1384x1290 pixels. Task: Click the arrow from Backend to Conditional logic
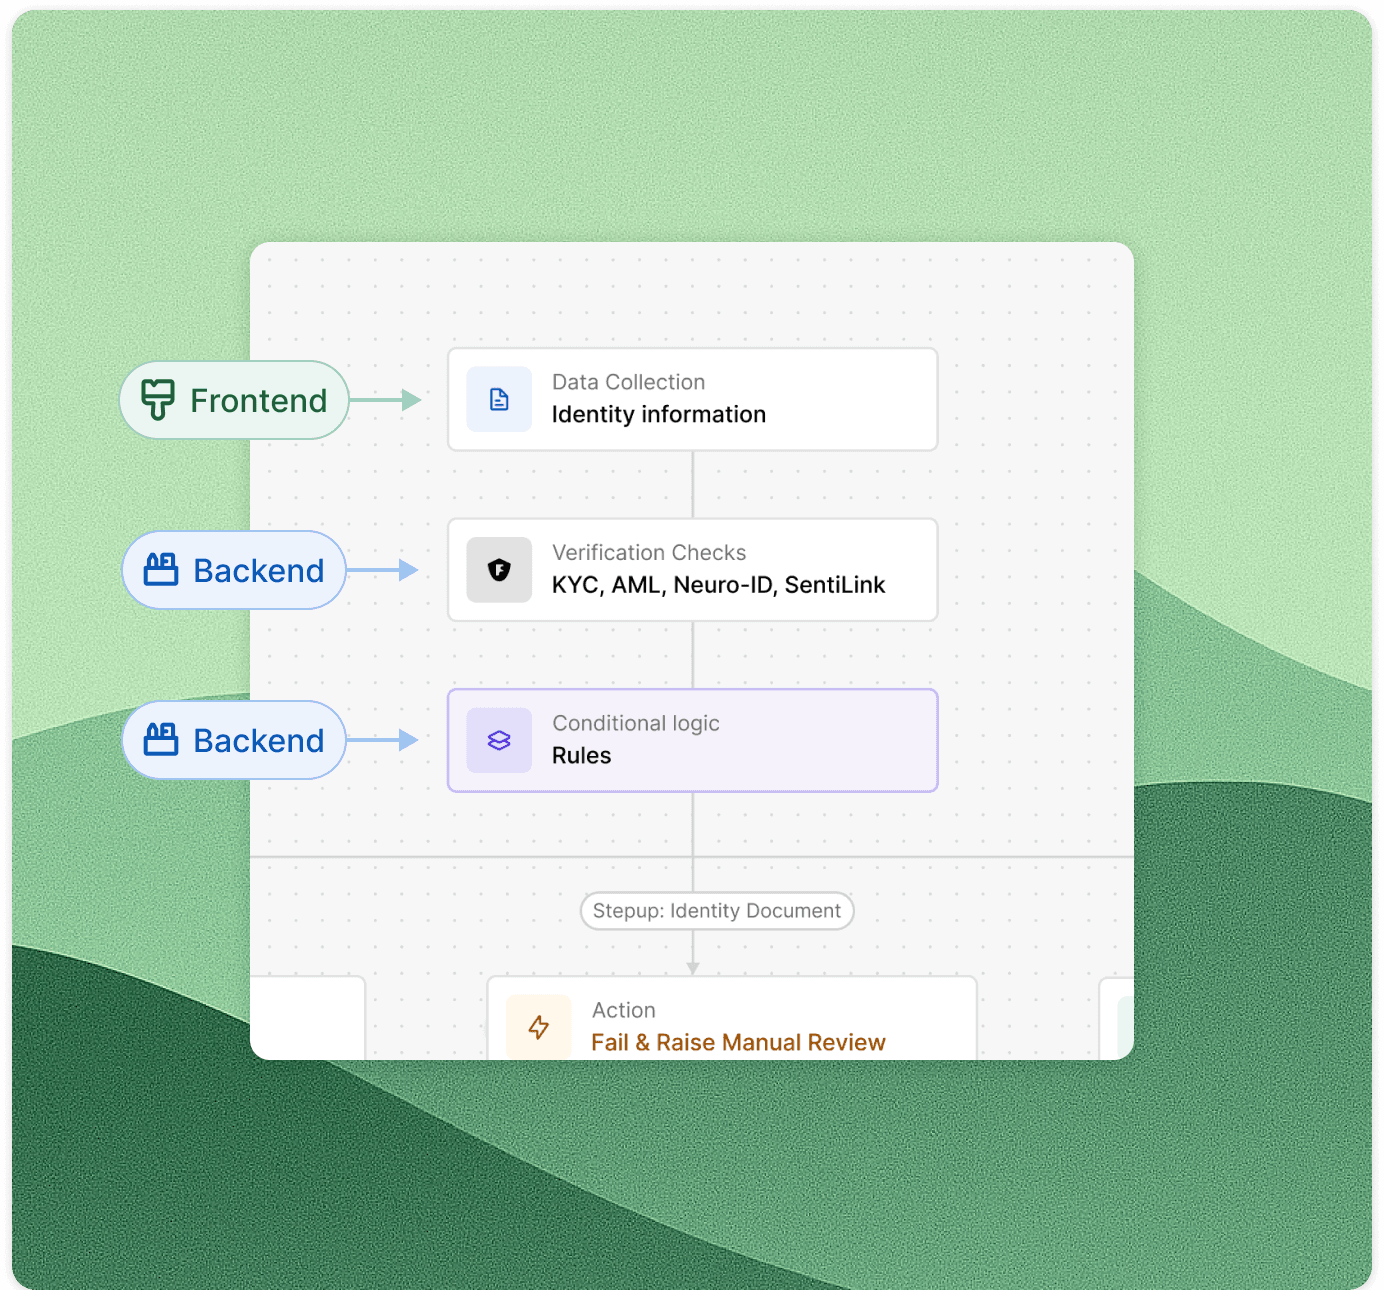(x=384, y=740)
